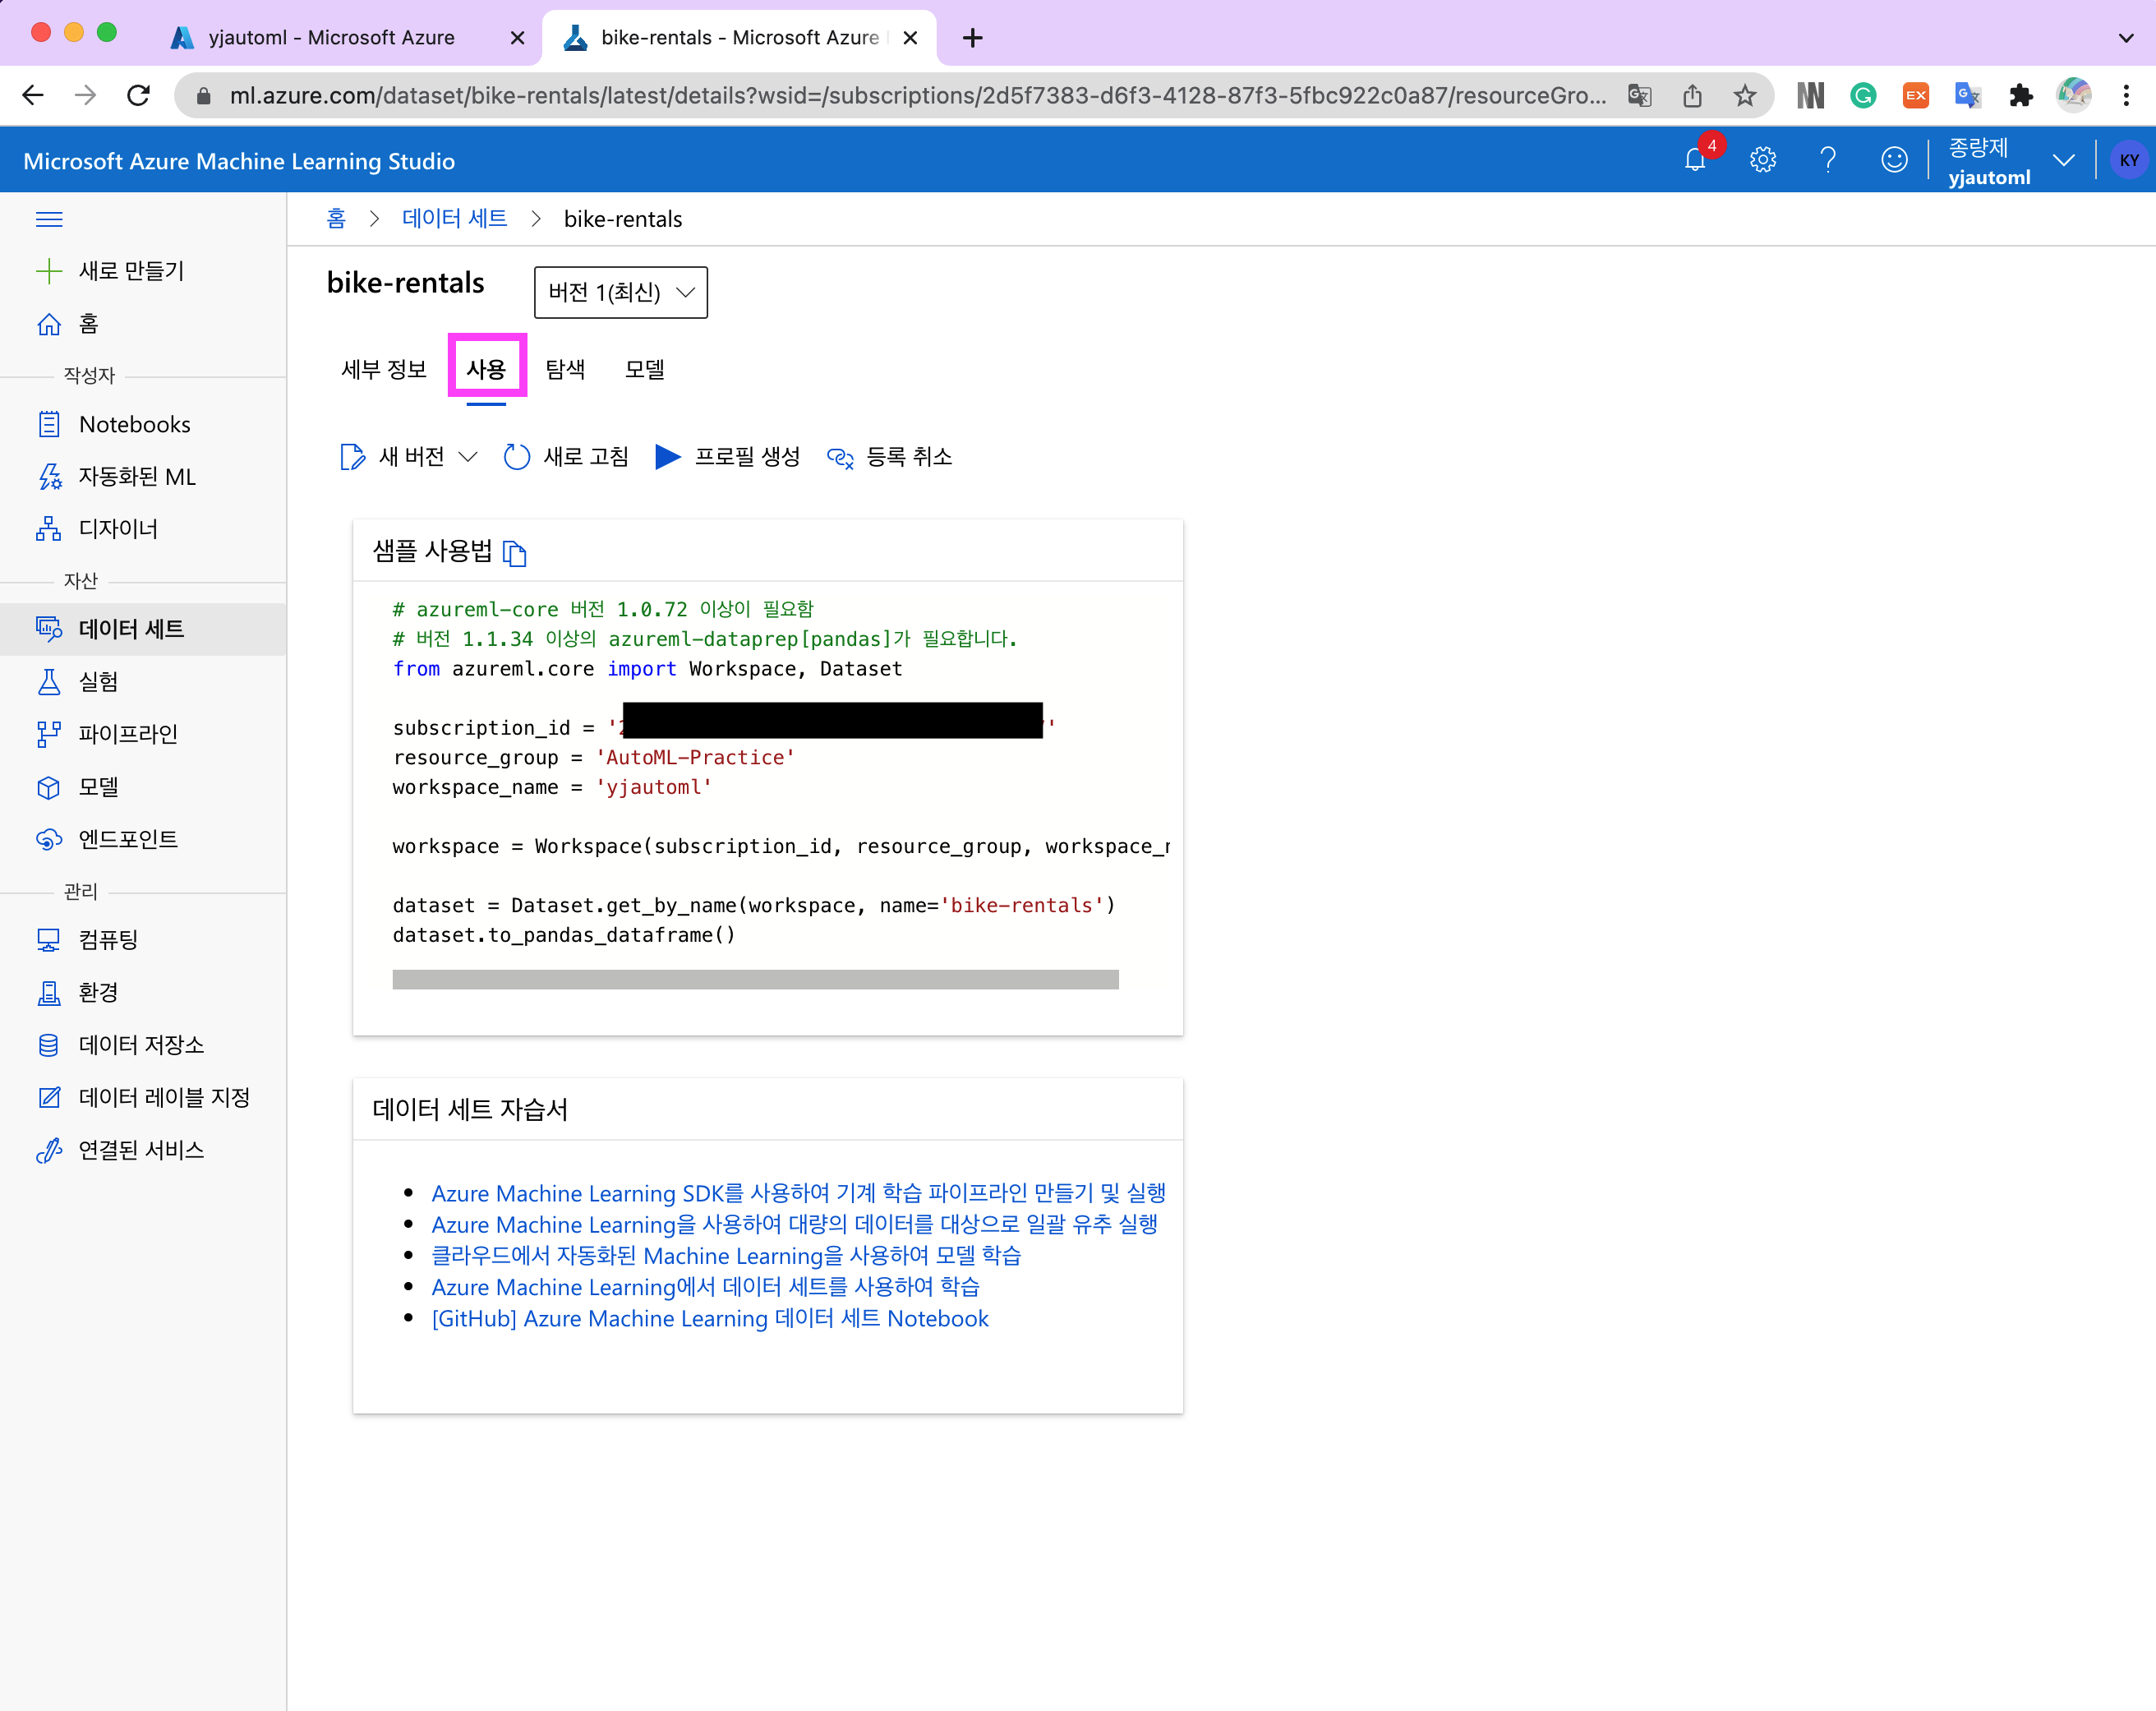Click the code snippet horizontal scrollbar
Image resolution: width=2156 pixels, height=1711 pixels.
click(x=755, y=979)
